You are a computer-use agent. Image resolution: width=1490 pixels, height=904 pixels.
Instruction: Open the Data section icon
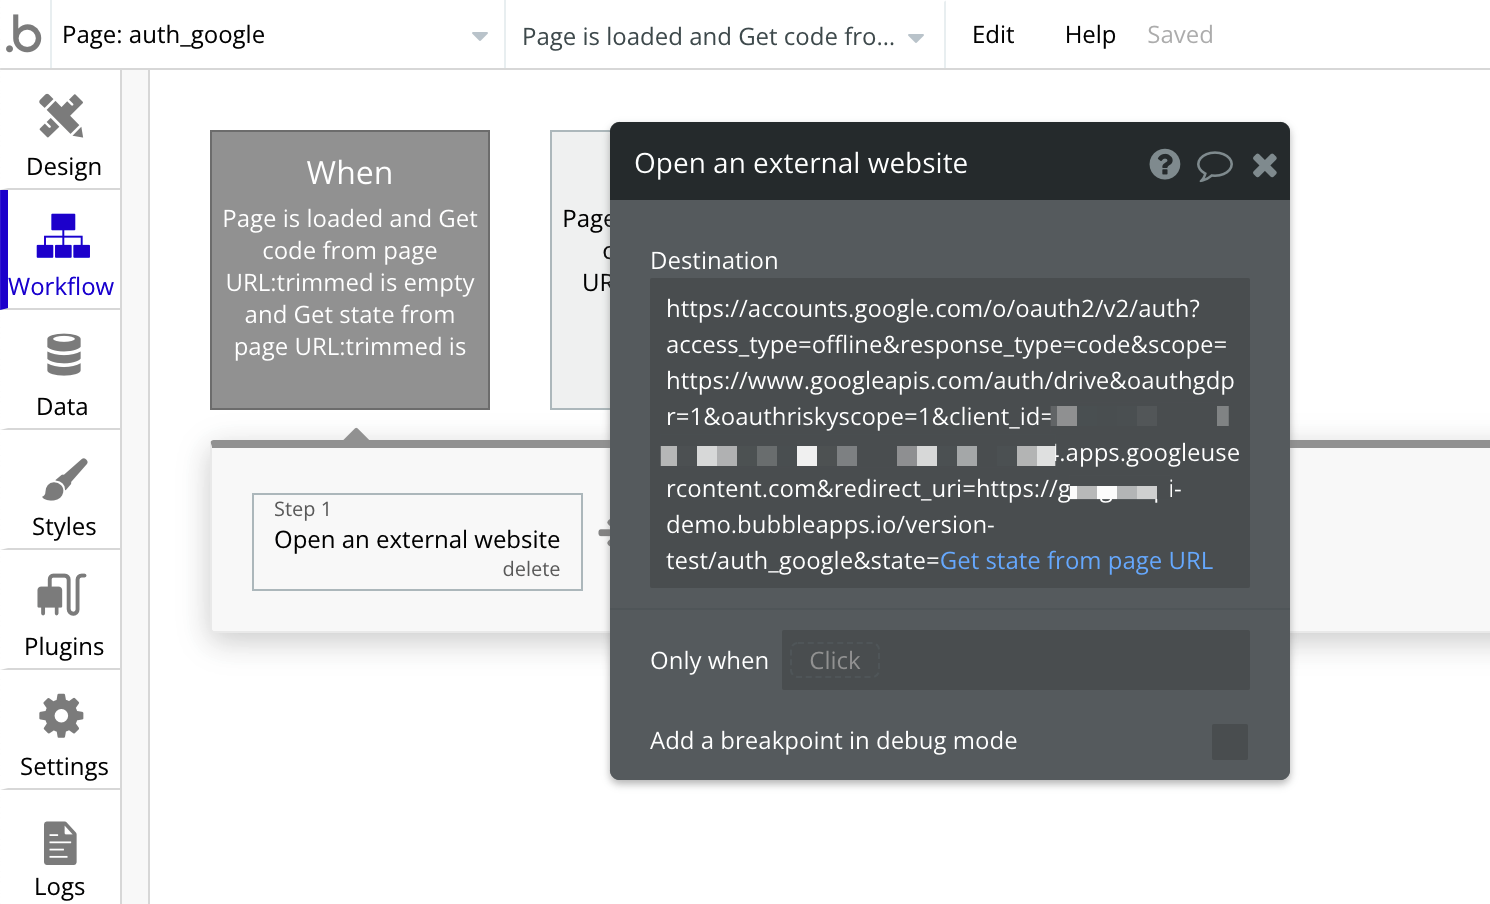[x=63, y=355]
